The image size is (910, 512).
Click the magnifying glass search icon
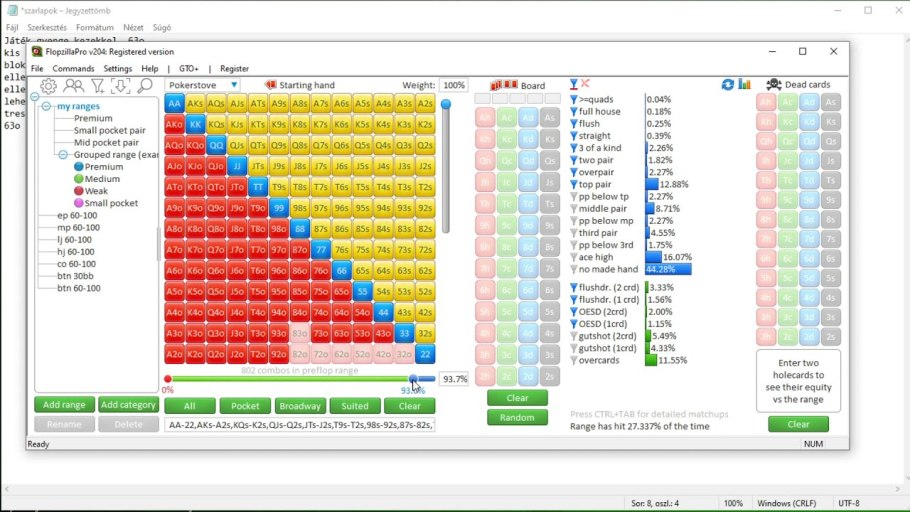(145, 86)
